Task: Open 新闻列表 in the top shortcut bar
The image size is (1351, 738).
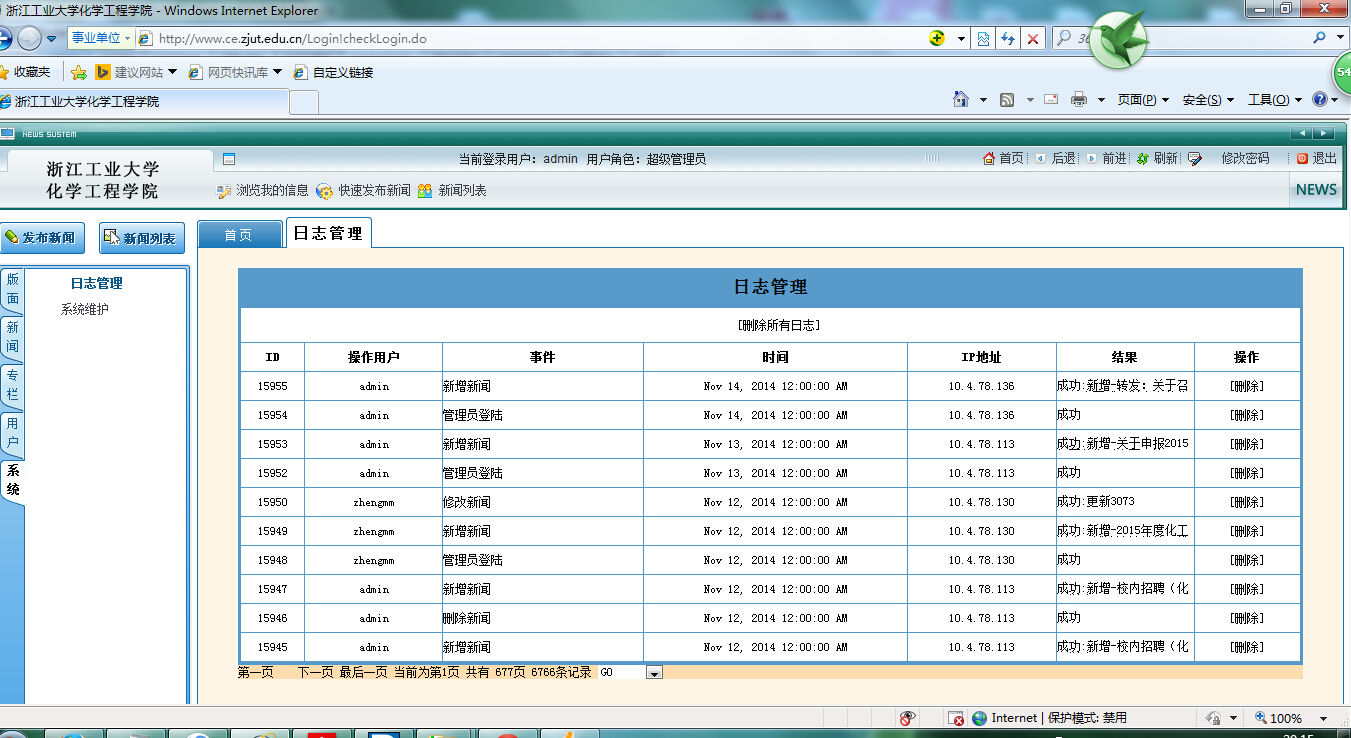Action: point(452,190)
